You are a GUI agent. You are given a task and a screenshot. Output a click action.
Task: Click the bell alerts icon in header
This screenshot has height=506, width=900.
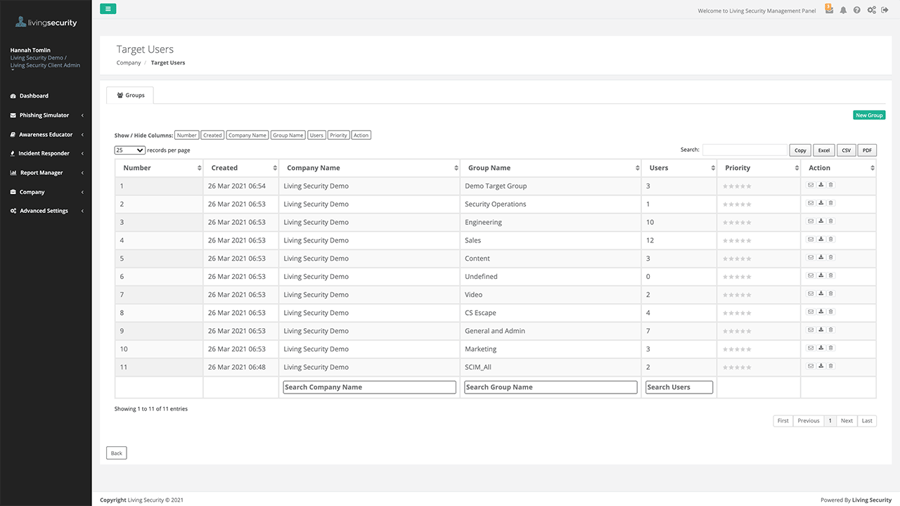(x=843, y=10)
